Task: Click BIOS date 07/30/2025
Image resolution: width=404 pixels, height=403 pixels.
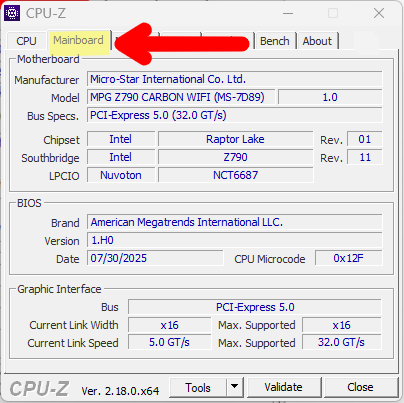Action: coord(155,258)
